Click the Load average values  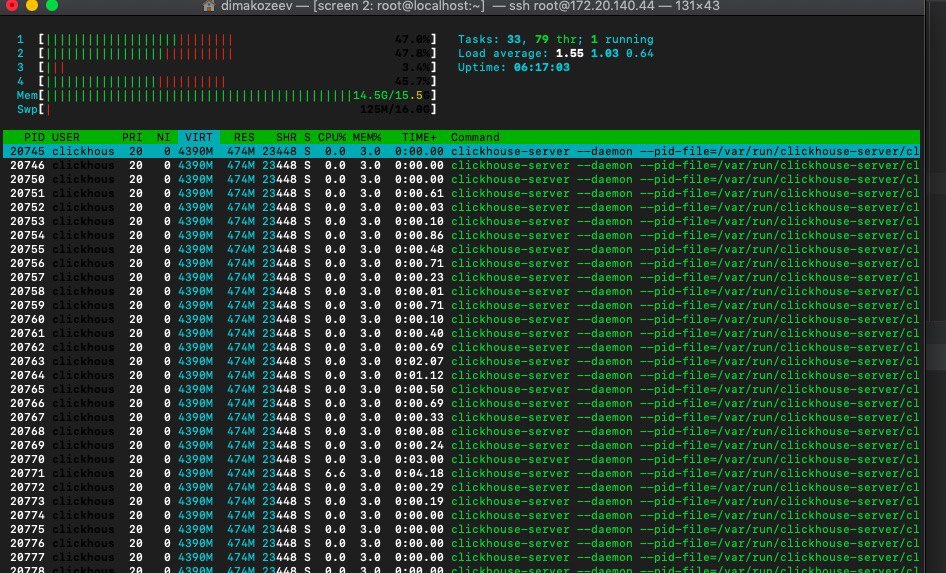[x=605, y=54]
